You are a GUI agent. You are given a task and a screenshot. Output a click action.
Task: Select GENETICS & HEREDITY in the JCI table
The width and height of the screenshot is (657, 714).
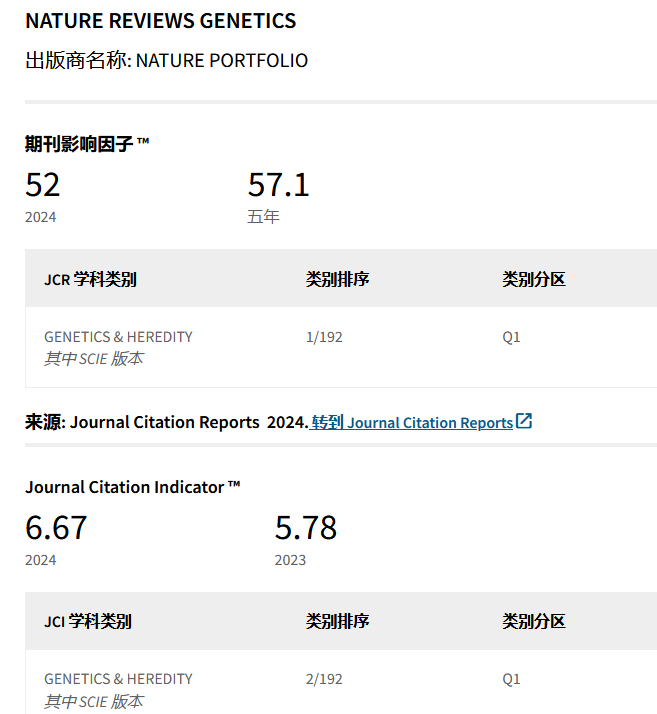(118, 679)
